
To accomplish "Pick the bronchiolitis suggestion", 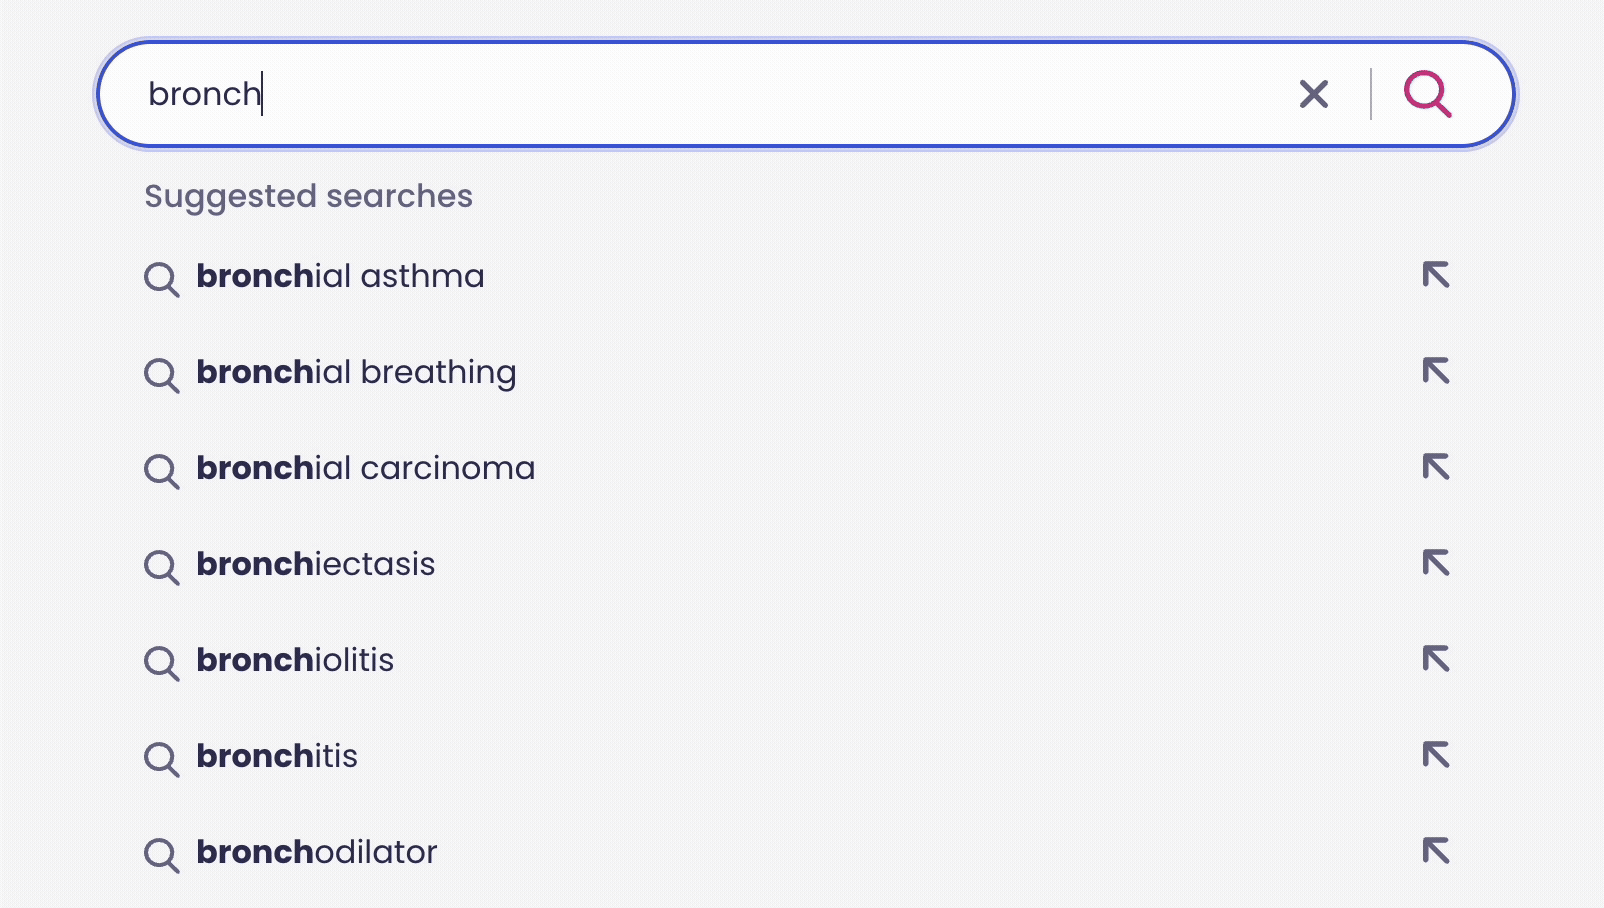I will coord(295,660).
